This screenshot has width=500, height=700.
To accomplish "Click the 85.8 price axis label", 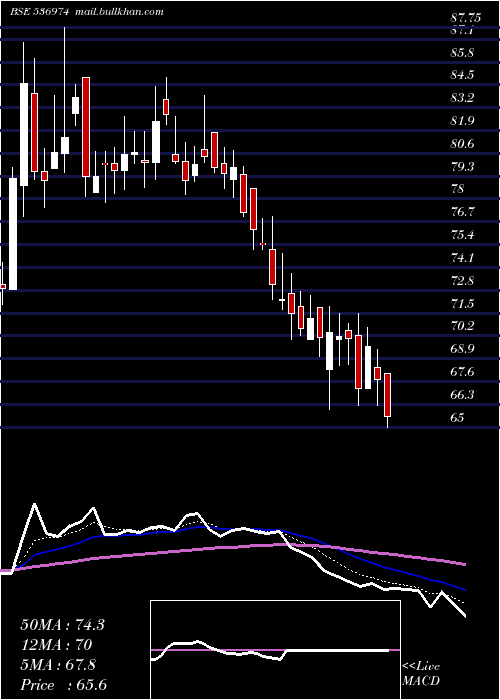I will coord(462,53).
